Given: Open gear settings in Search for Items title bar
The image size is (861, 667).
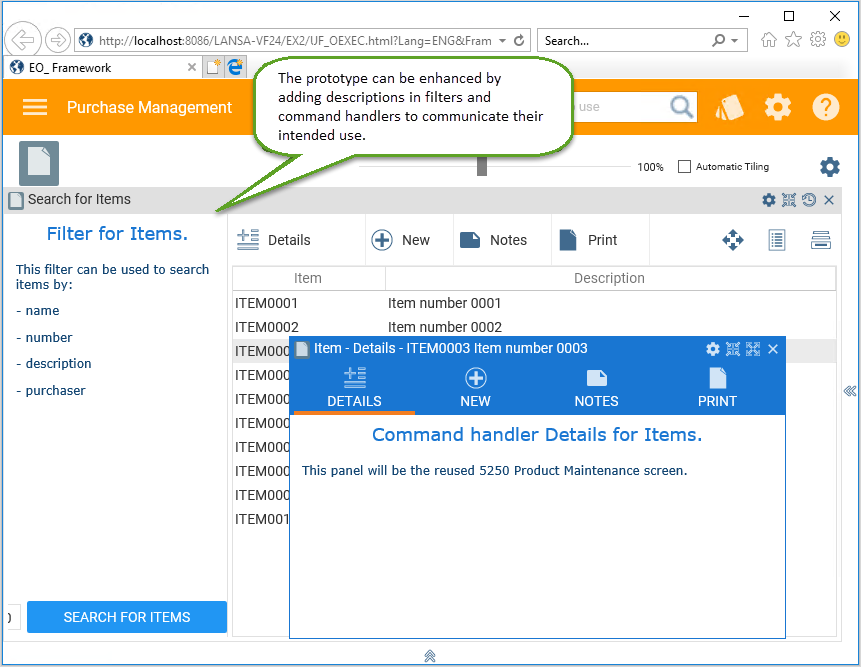Looking at the screenshot, I should pos(769,200).
